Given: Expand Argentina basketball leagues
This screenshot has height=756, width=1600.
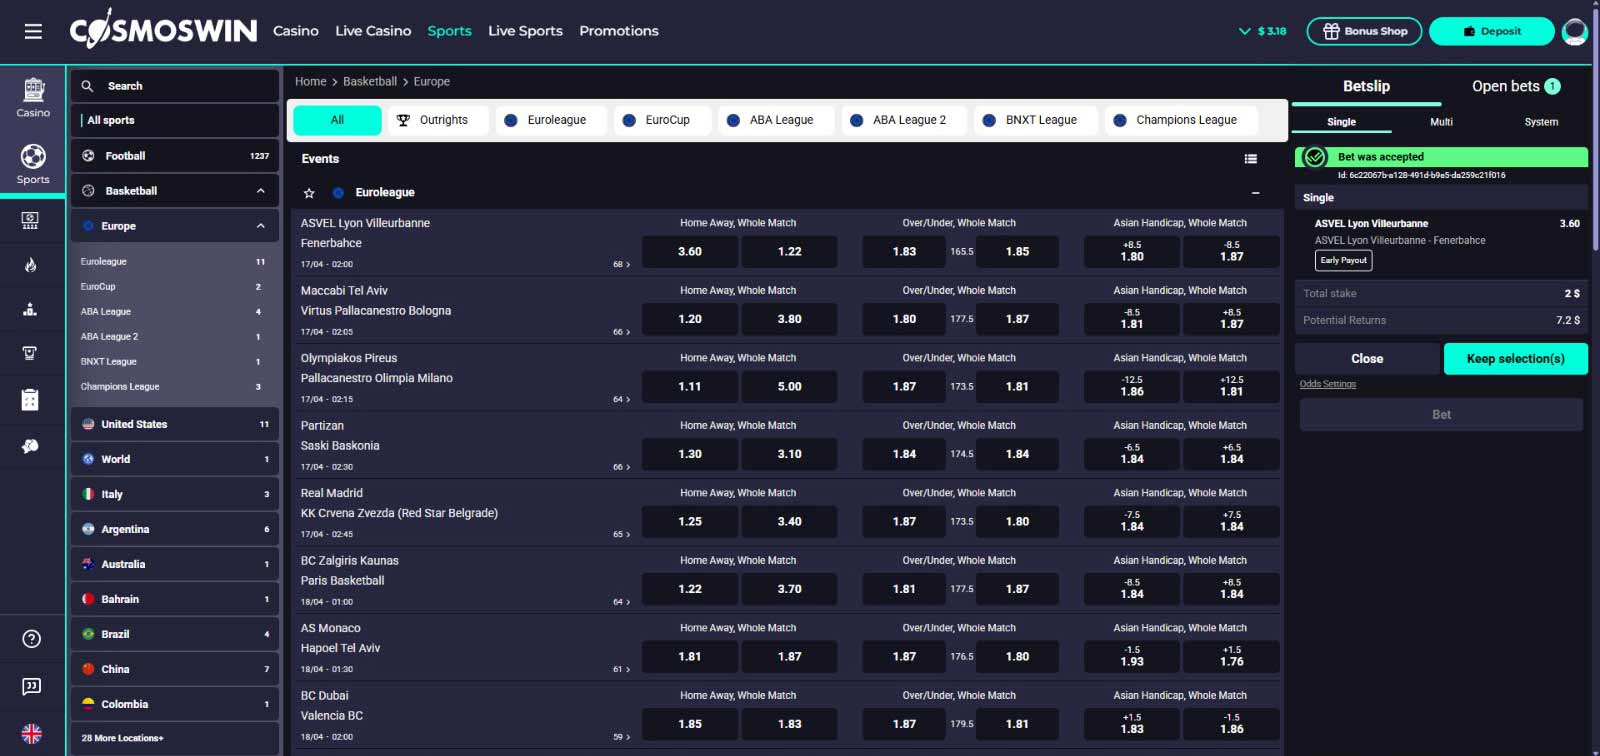Looking at the screenshot, I should [x=175, y=529].
